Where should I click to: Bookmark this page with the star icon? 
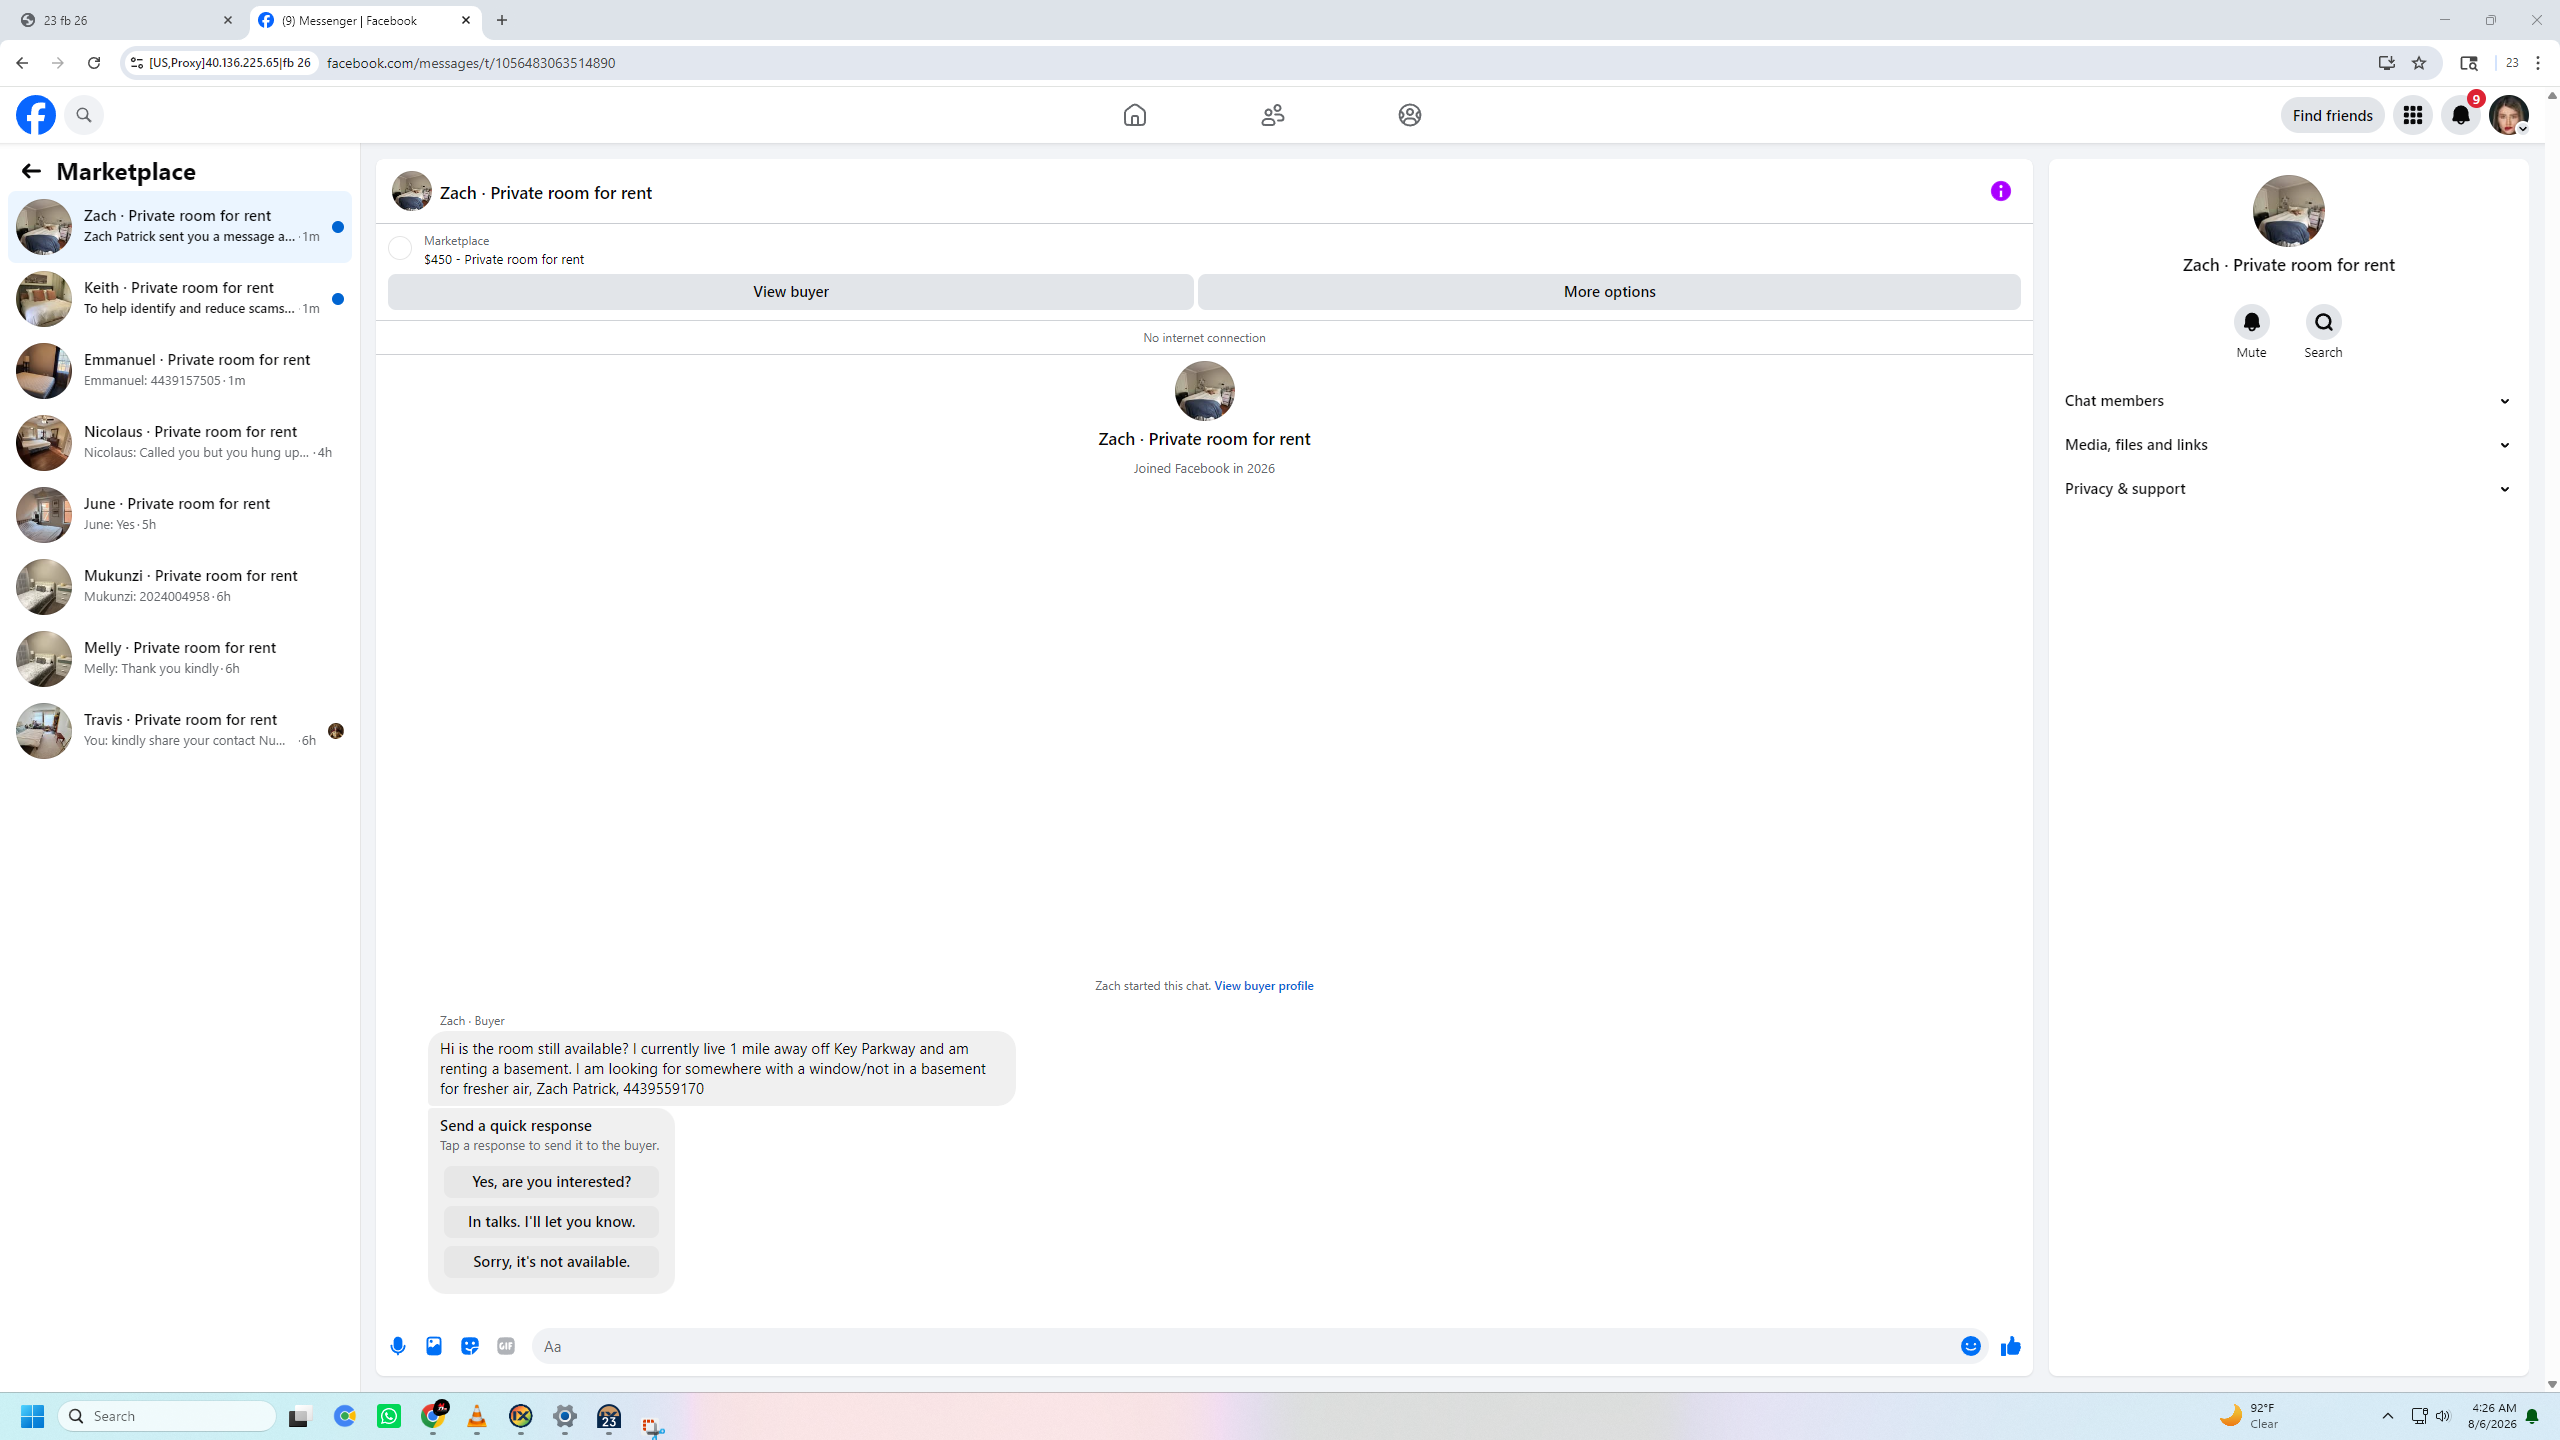(x=2418, y=63)
